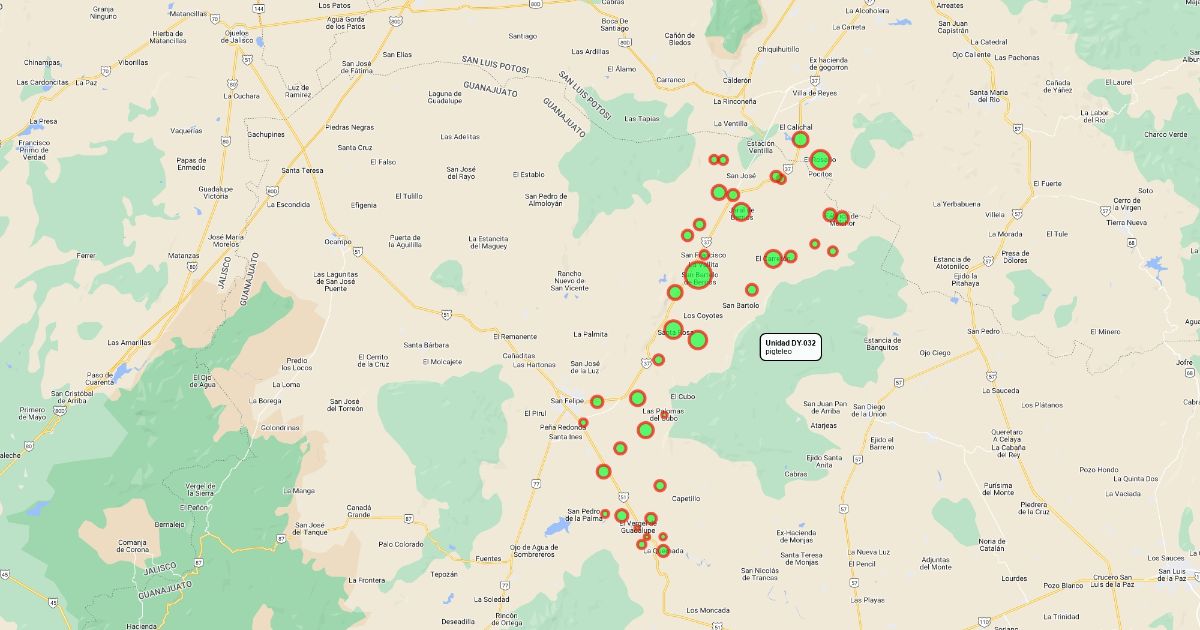The image size is (1200, 630).
Task: Select the marker overlapping the Santa Rosa label
Action: (673, 330)
